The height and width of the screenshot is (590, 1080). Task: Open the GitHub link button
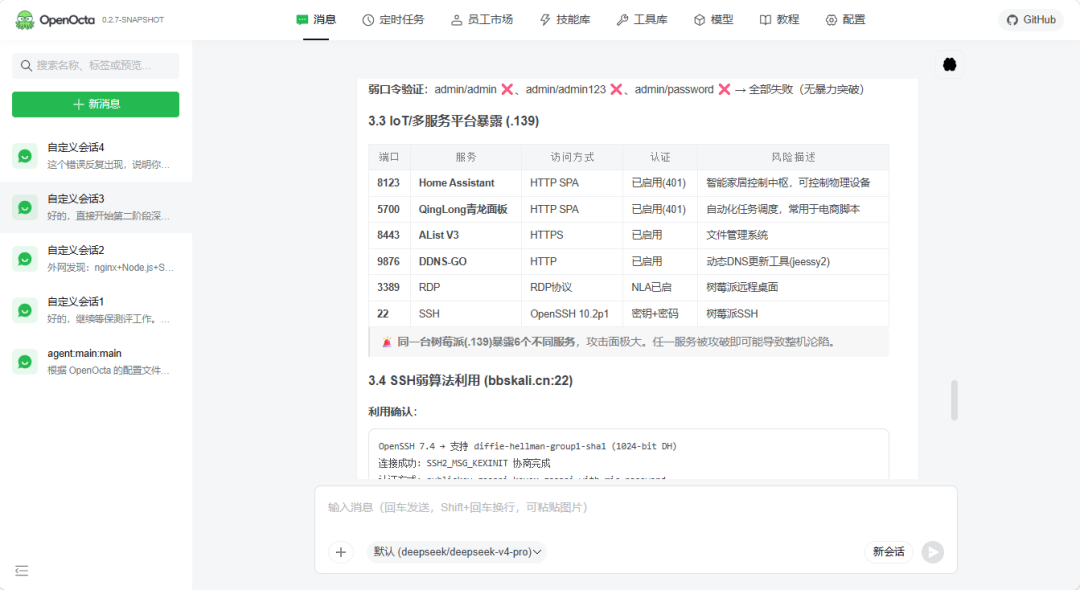(x=1031, y=20)
